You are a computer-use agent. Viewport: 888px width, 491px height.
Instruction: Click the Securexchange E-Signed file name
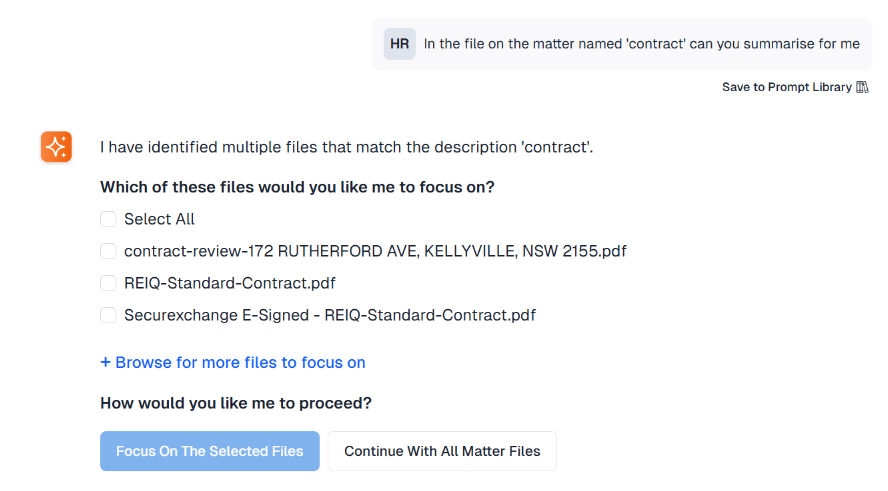[329, 315]
